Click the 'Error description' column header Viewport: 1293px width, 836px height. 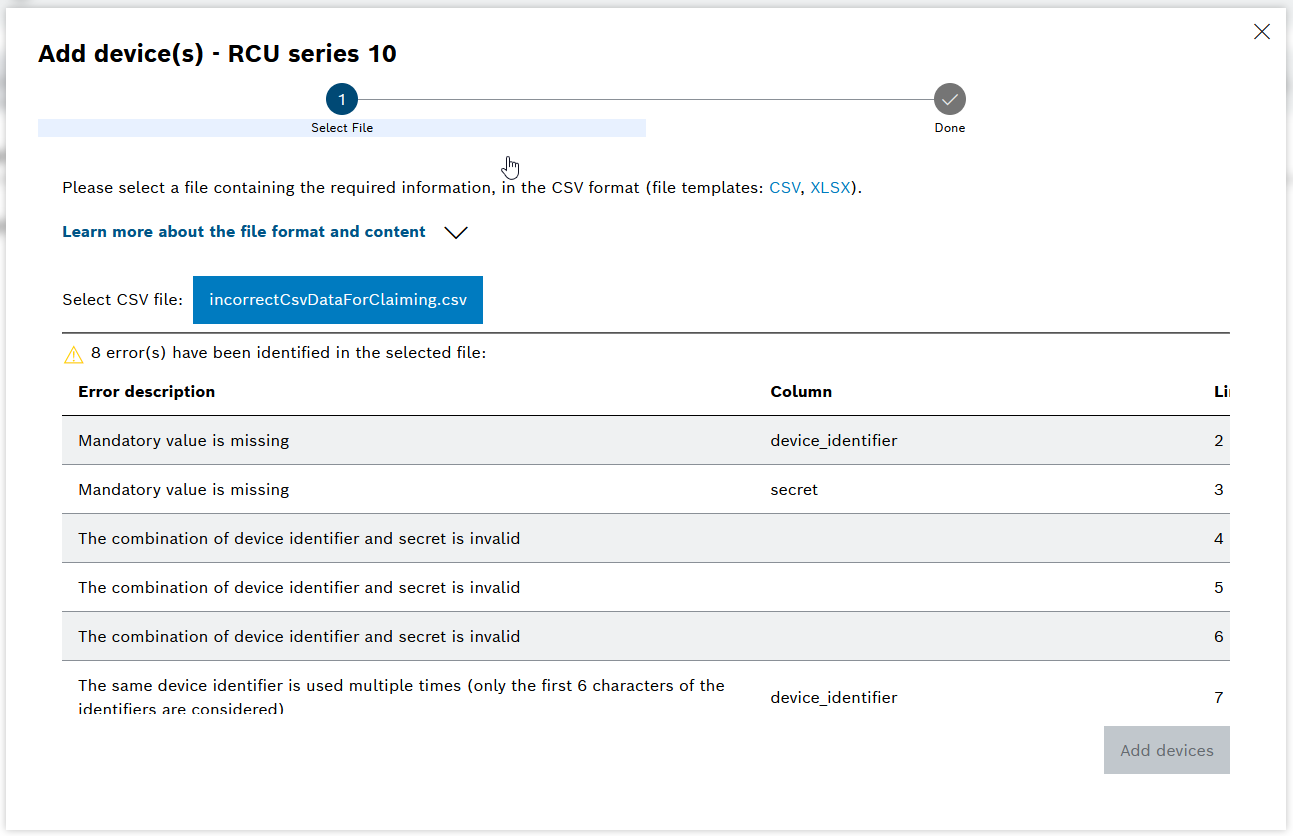point(147,392)
